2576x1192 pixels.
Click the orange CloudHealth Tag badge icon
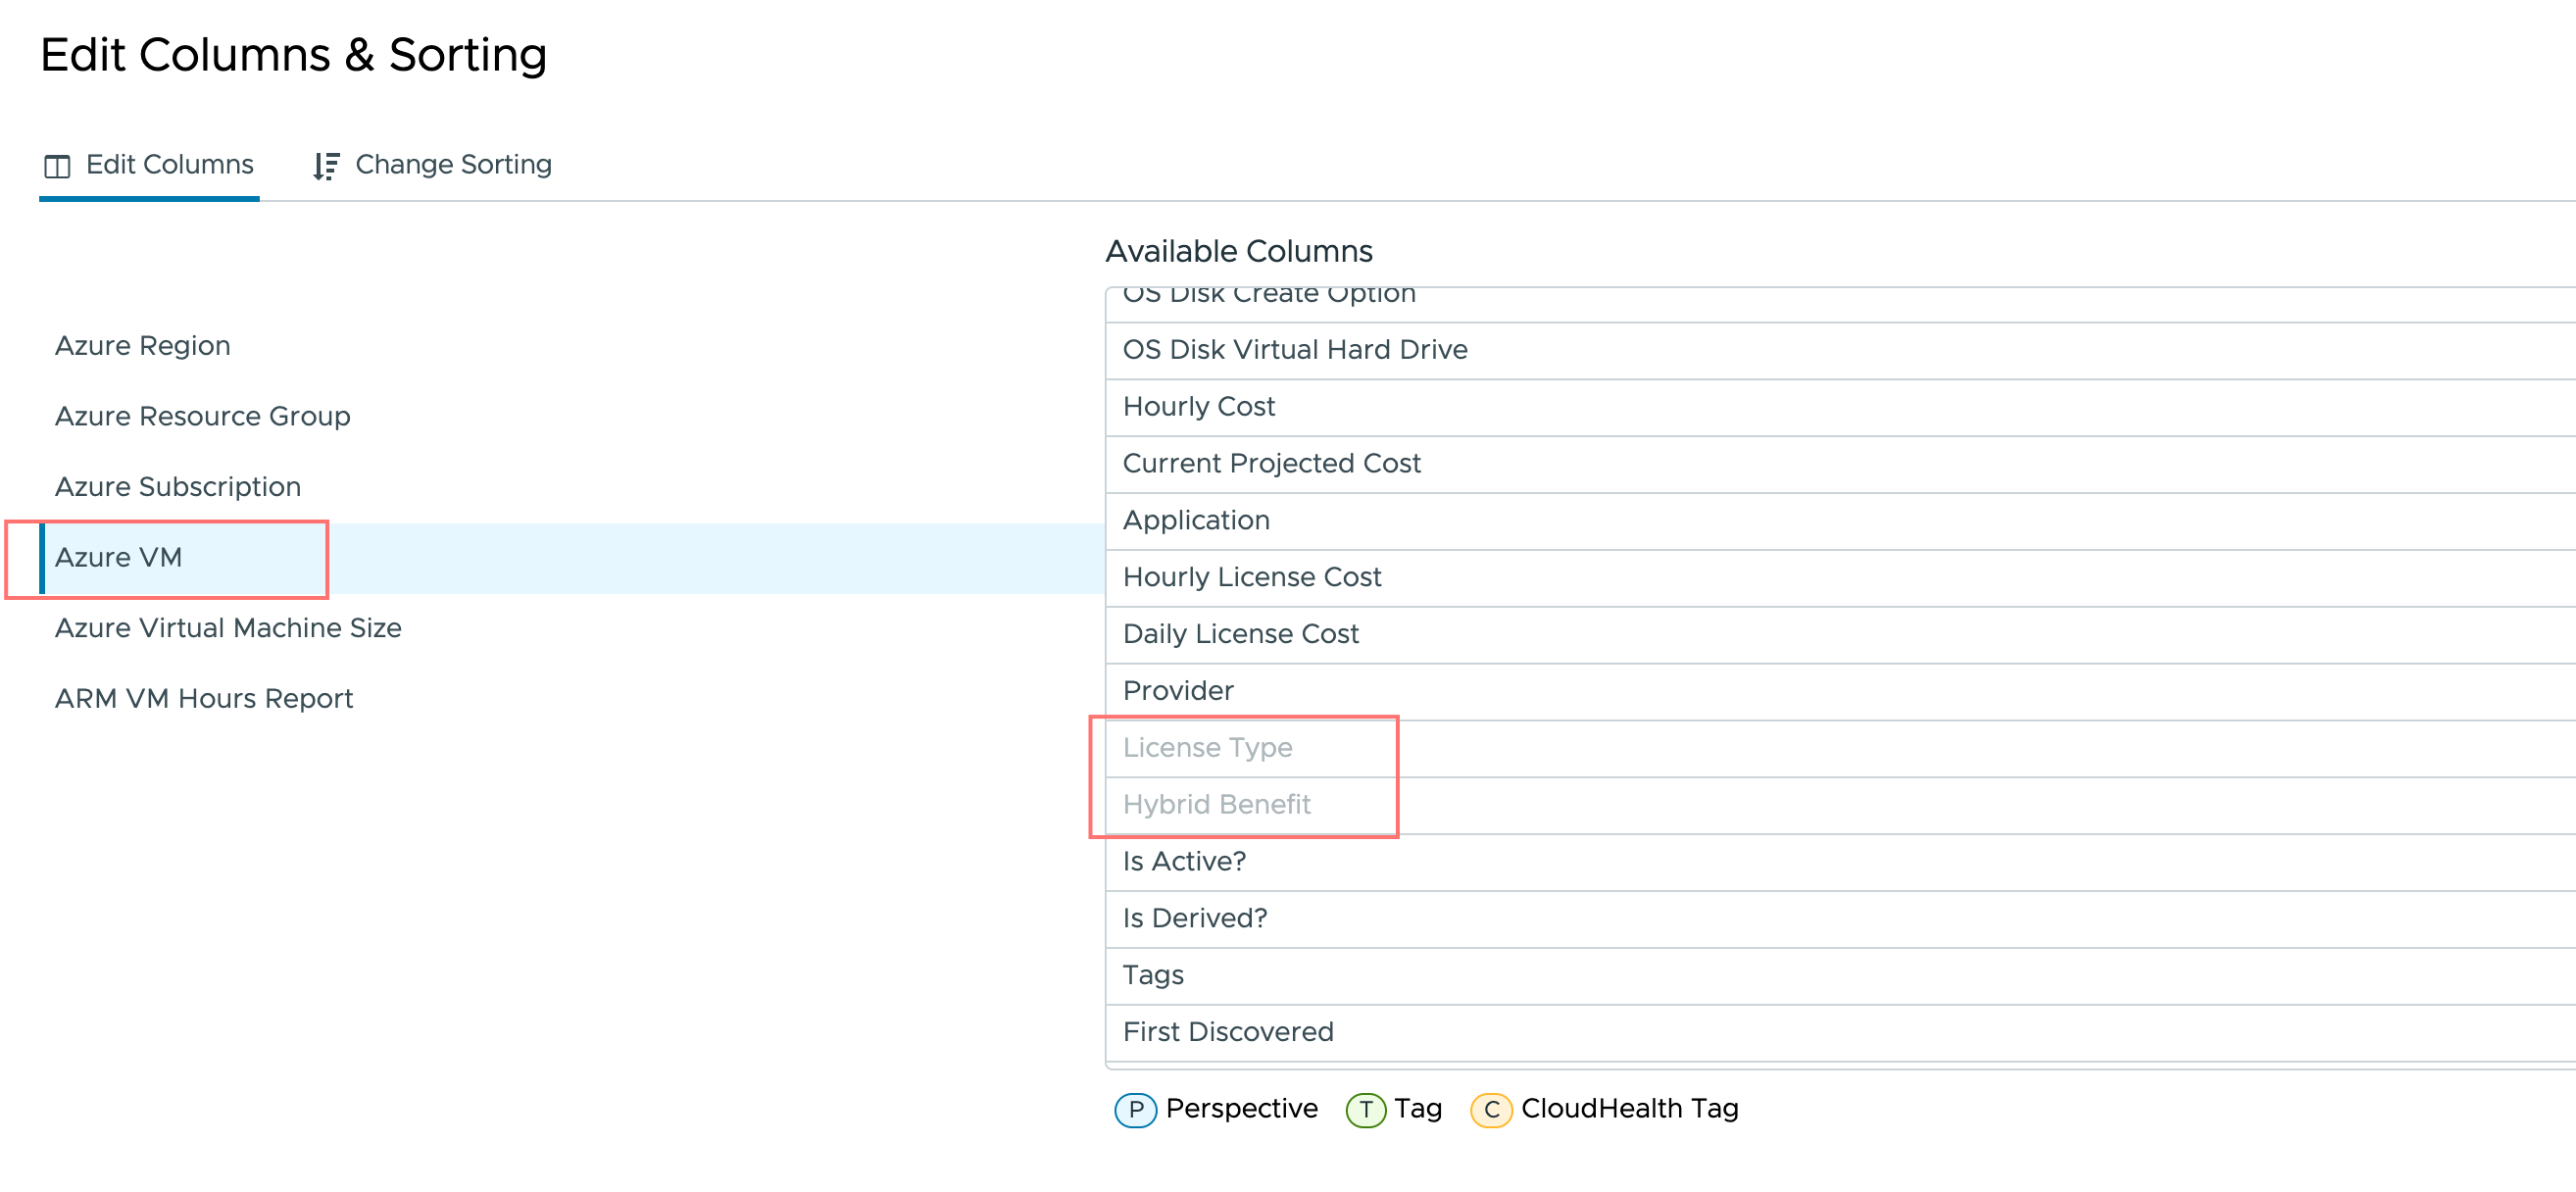click(1491, 1108)
